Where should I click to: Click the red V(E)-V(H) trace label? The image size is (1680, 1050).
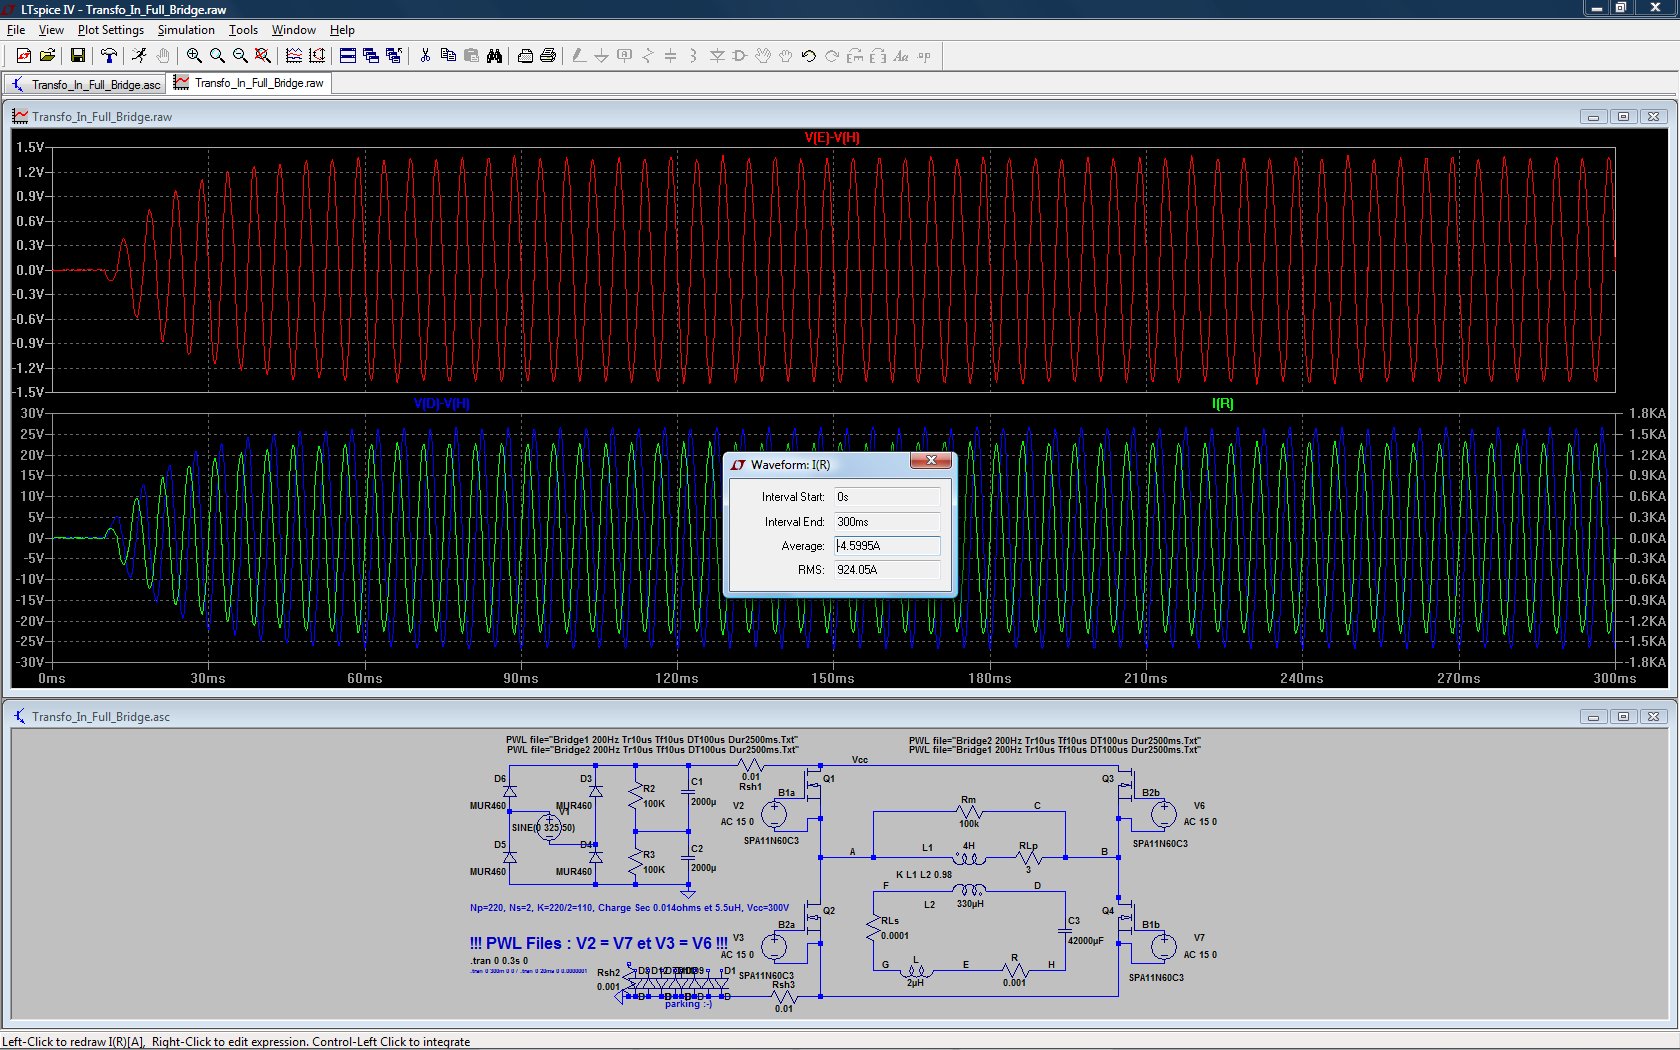(831, 138)
